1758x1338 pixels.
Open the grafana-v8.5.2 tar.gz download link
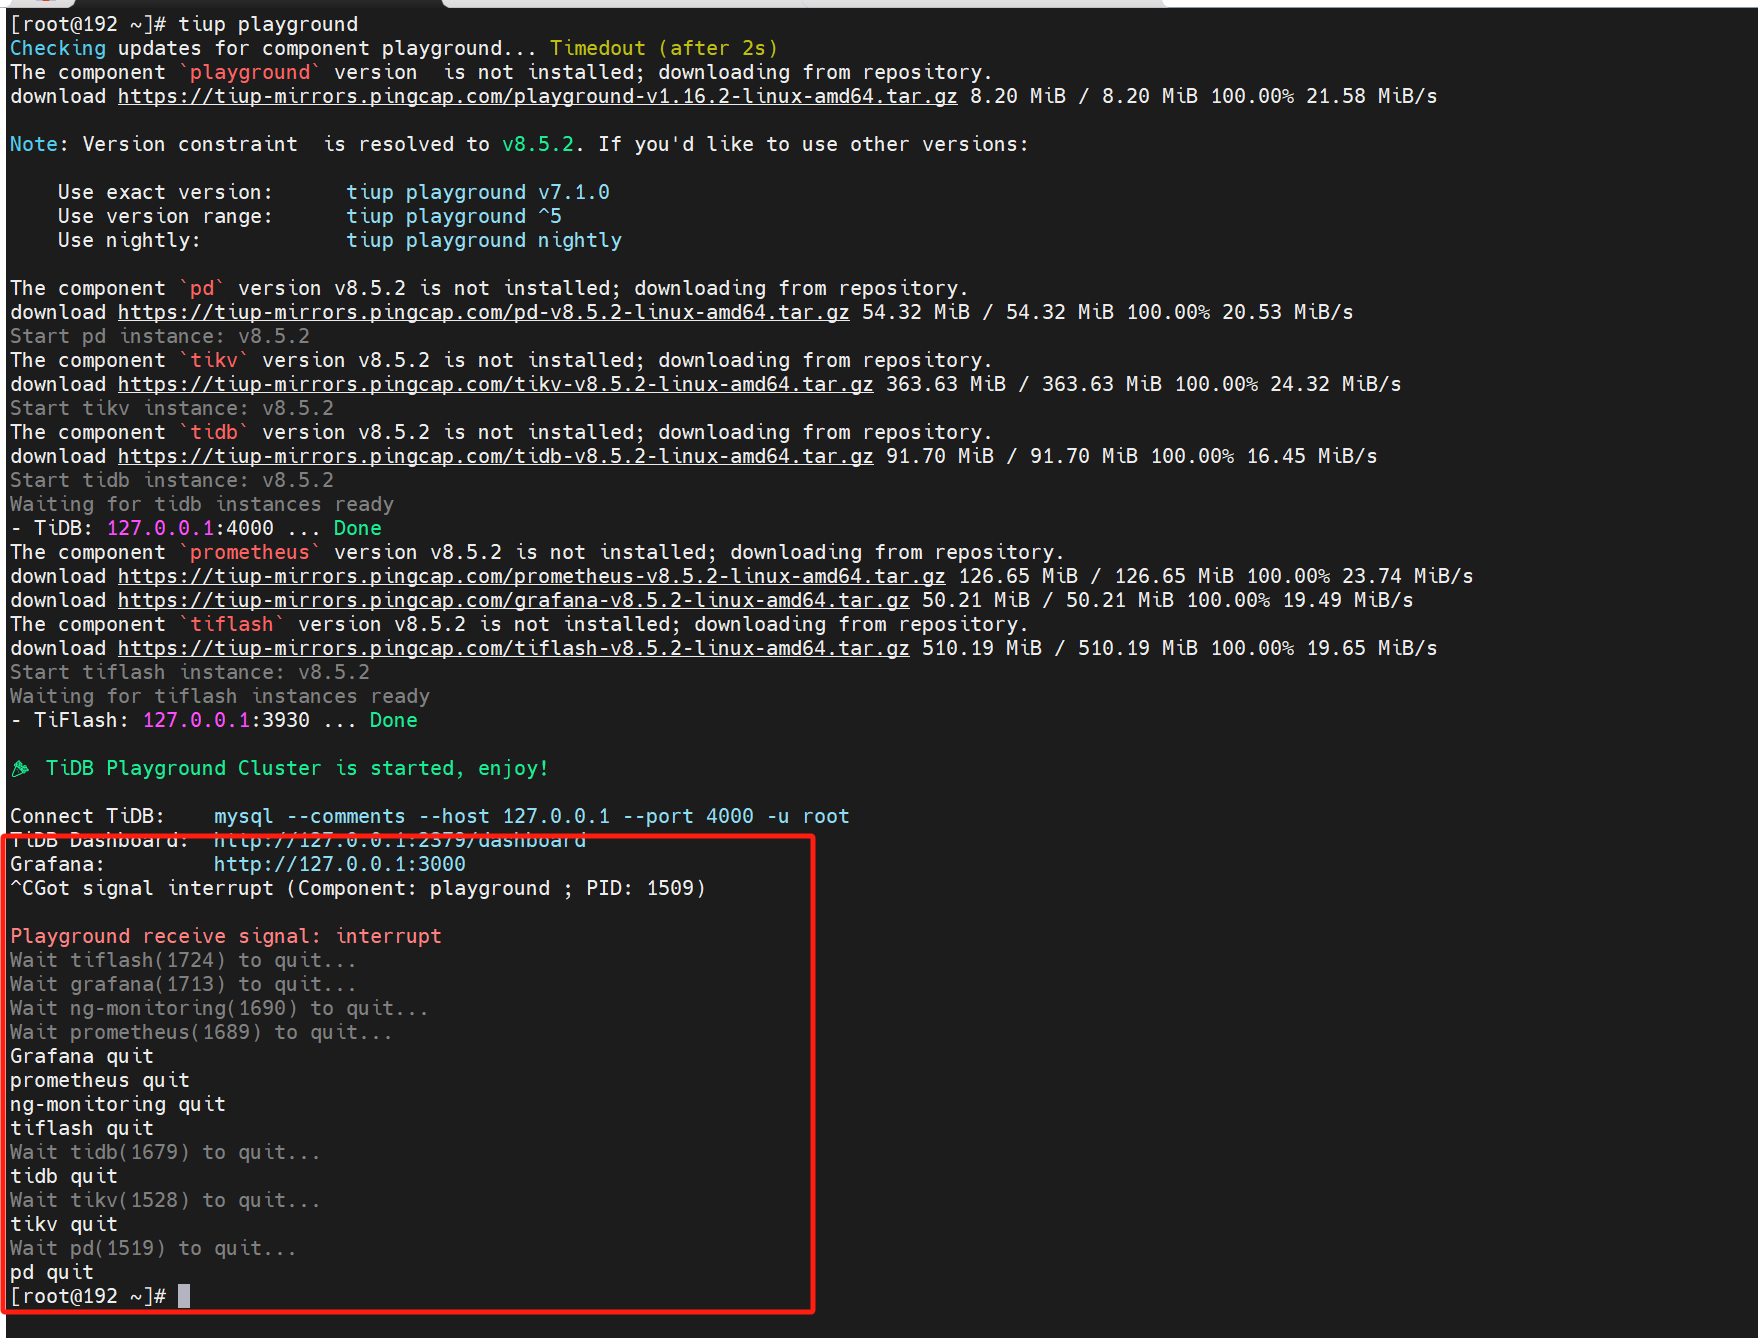pyautogui.click(x=514, y=600)
